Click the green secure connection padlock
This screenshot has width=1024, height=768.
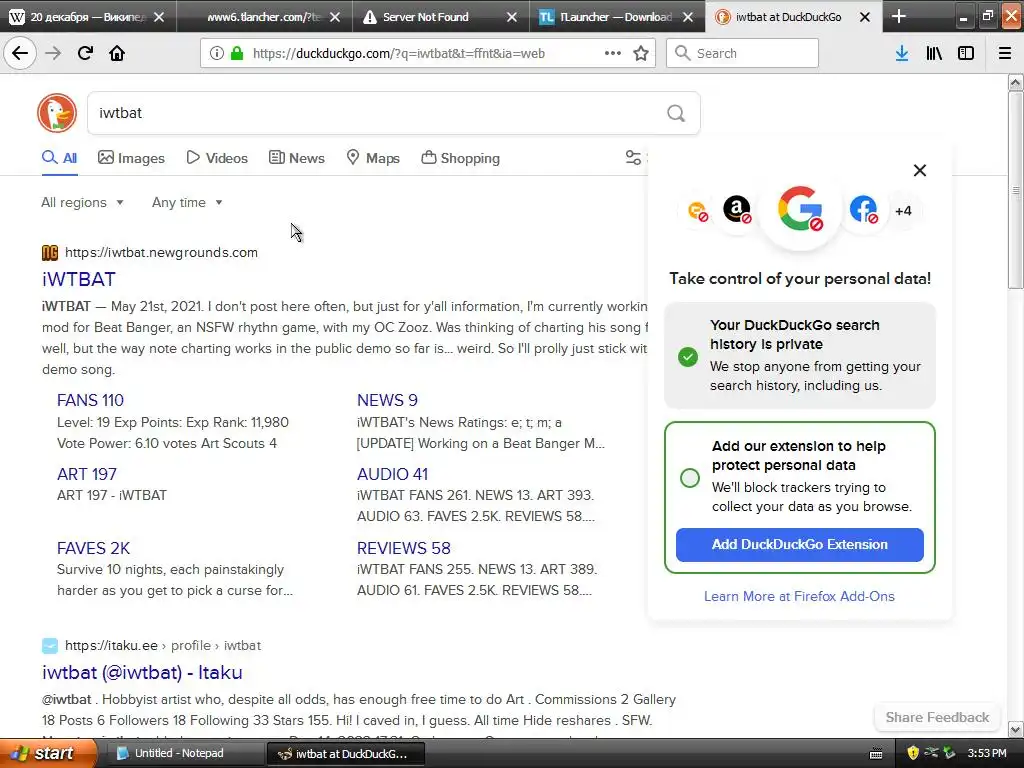click(237, 54)
